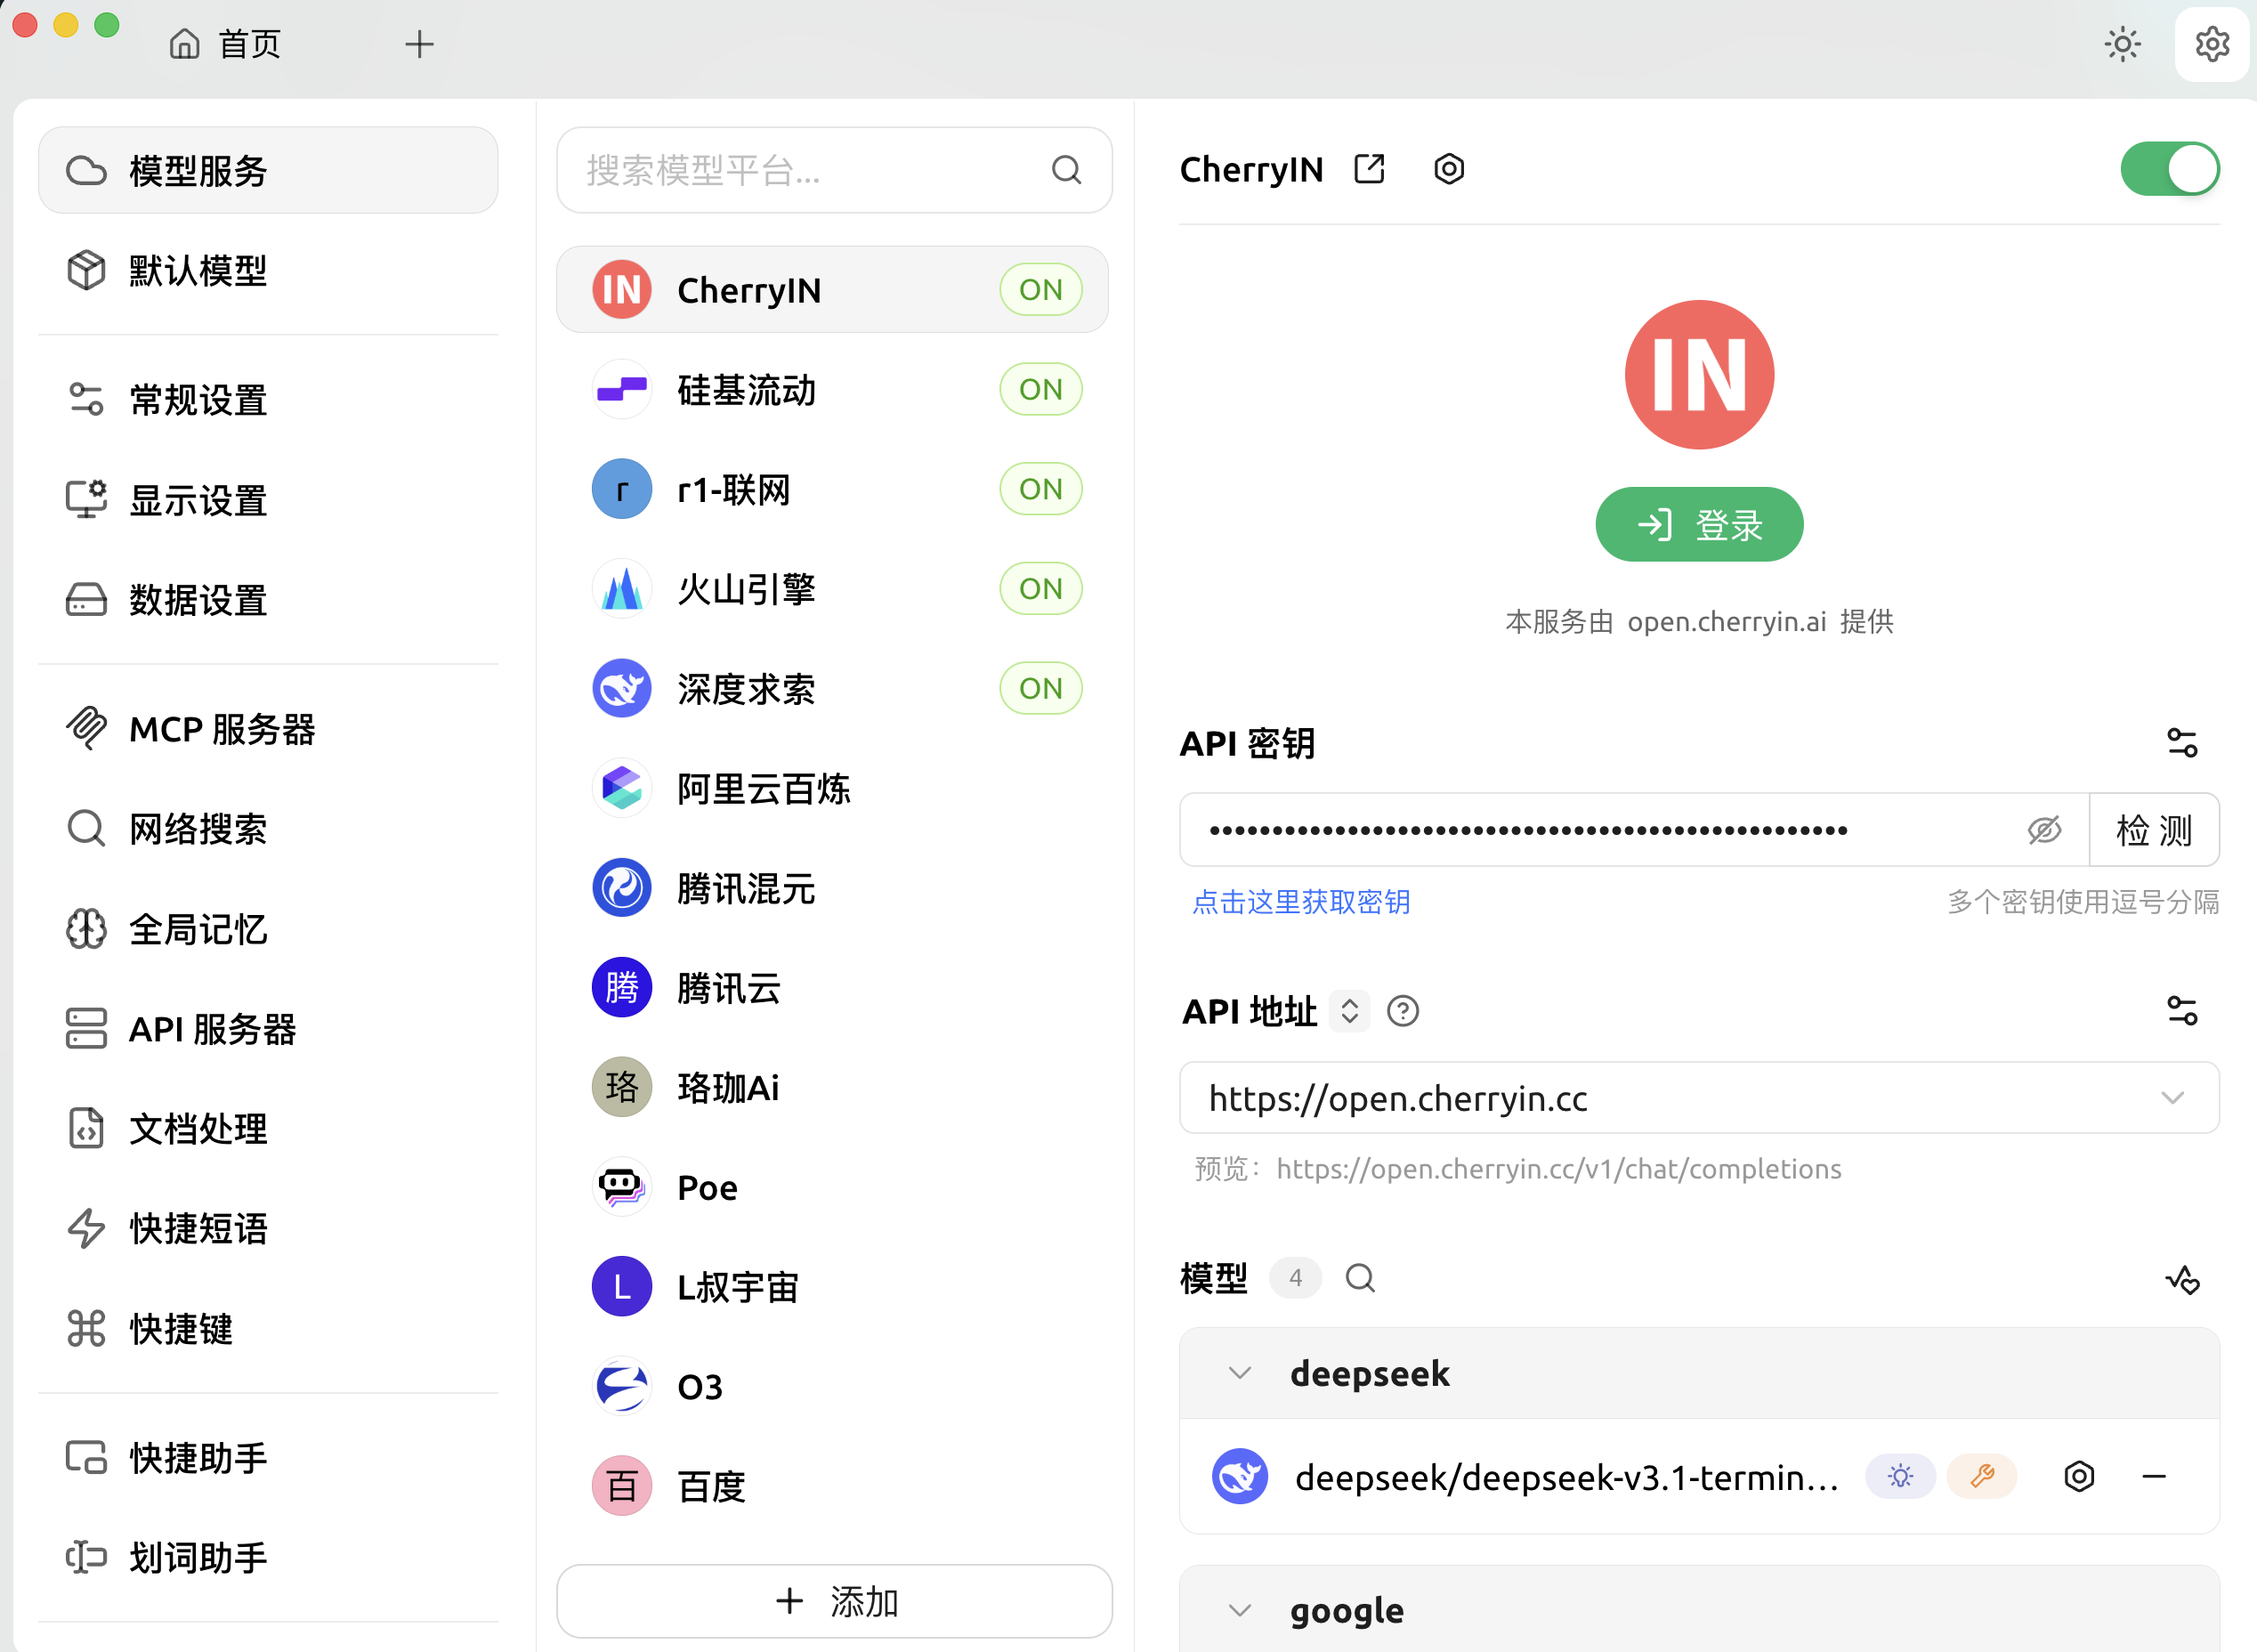Show the hidden API key
This screenshot has width=2257, height=1652.
[x=2044, y=830]
